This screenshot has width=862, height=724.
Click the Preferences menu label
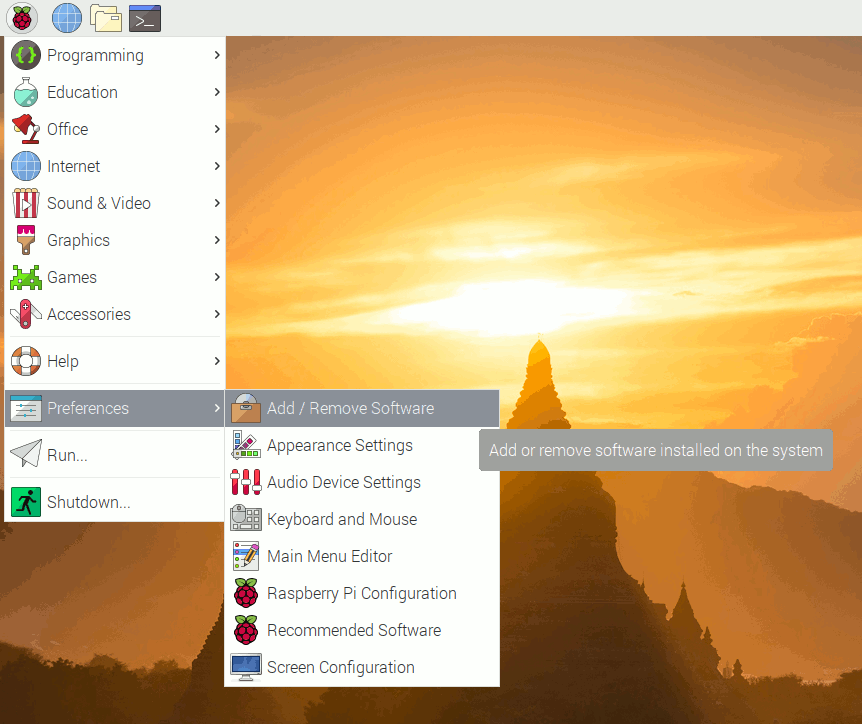88,408
